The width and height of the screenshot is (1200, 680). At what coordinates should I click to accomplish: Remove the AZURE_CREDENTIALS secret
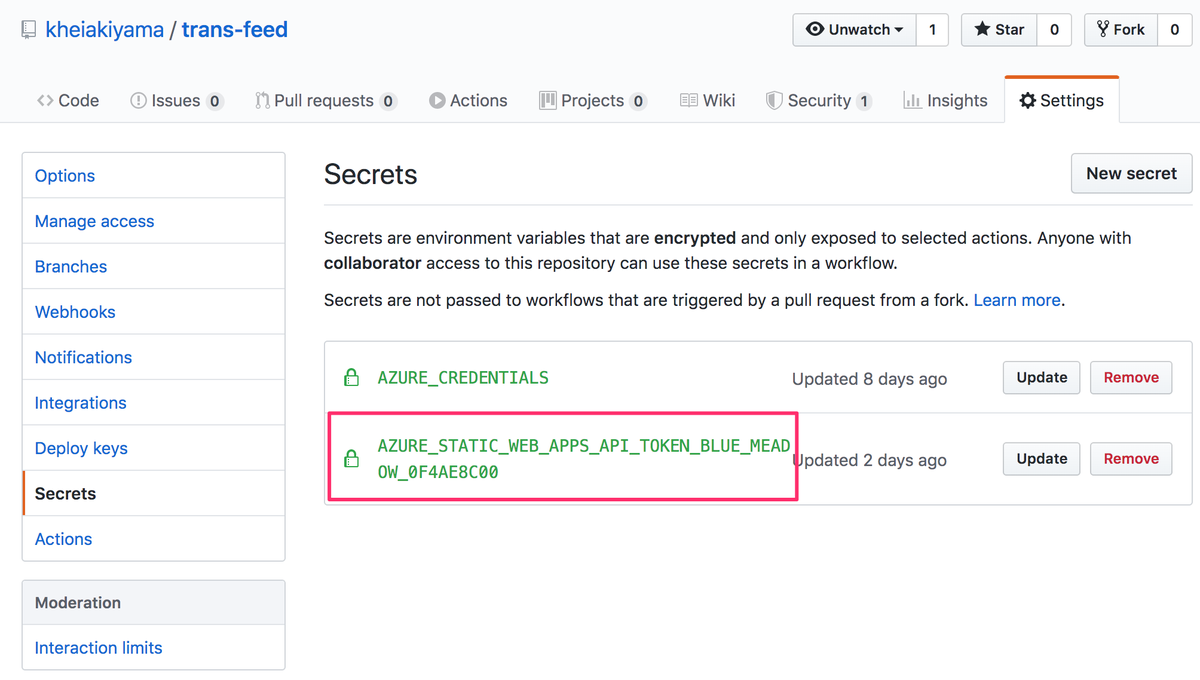[x=1131, y=377]
